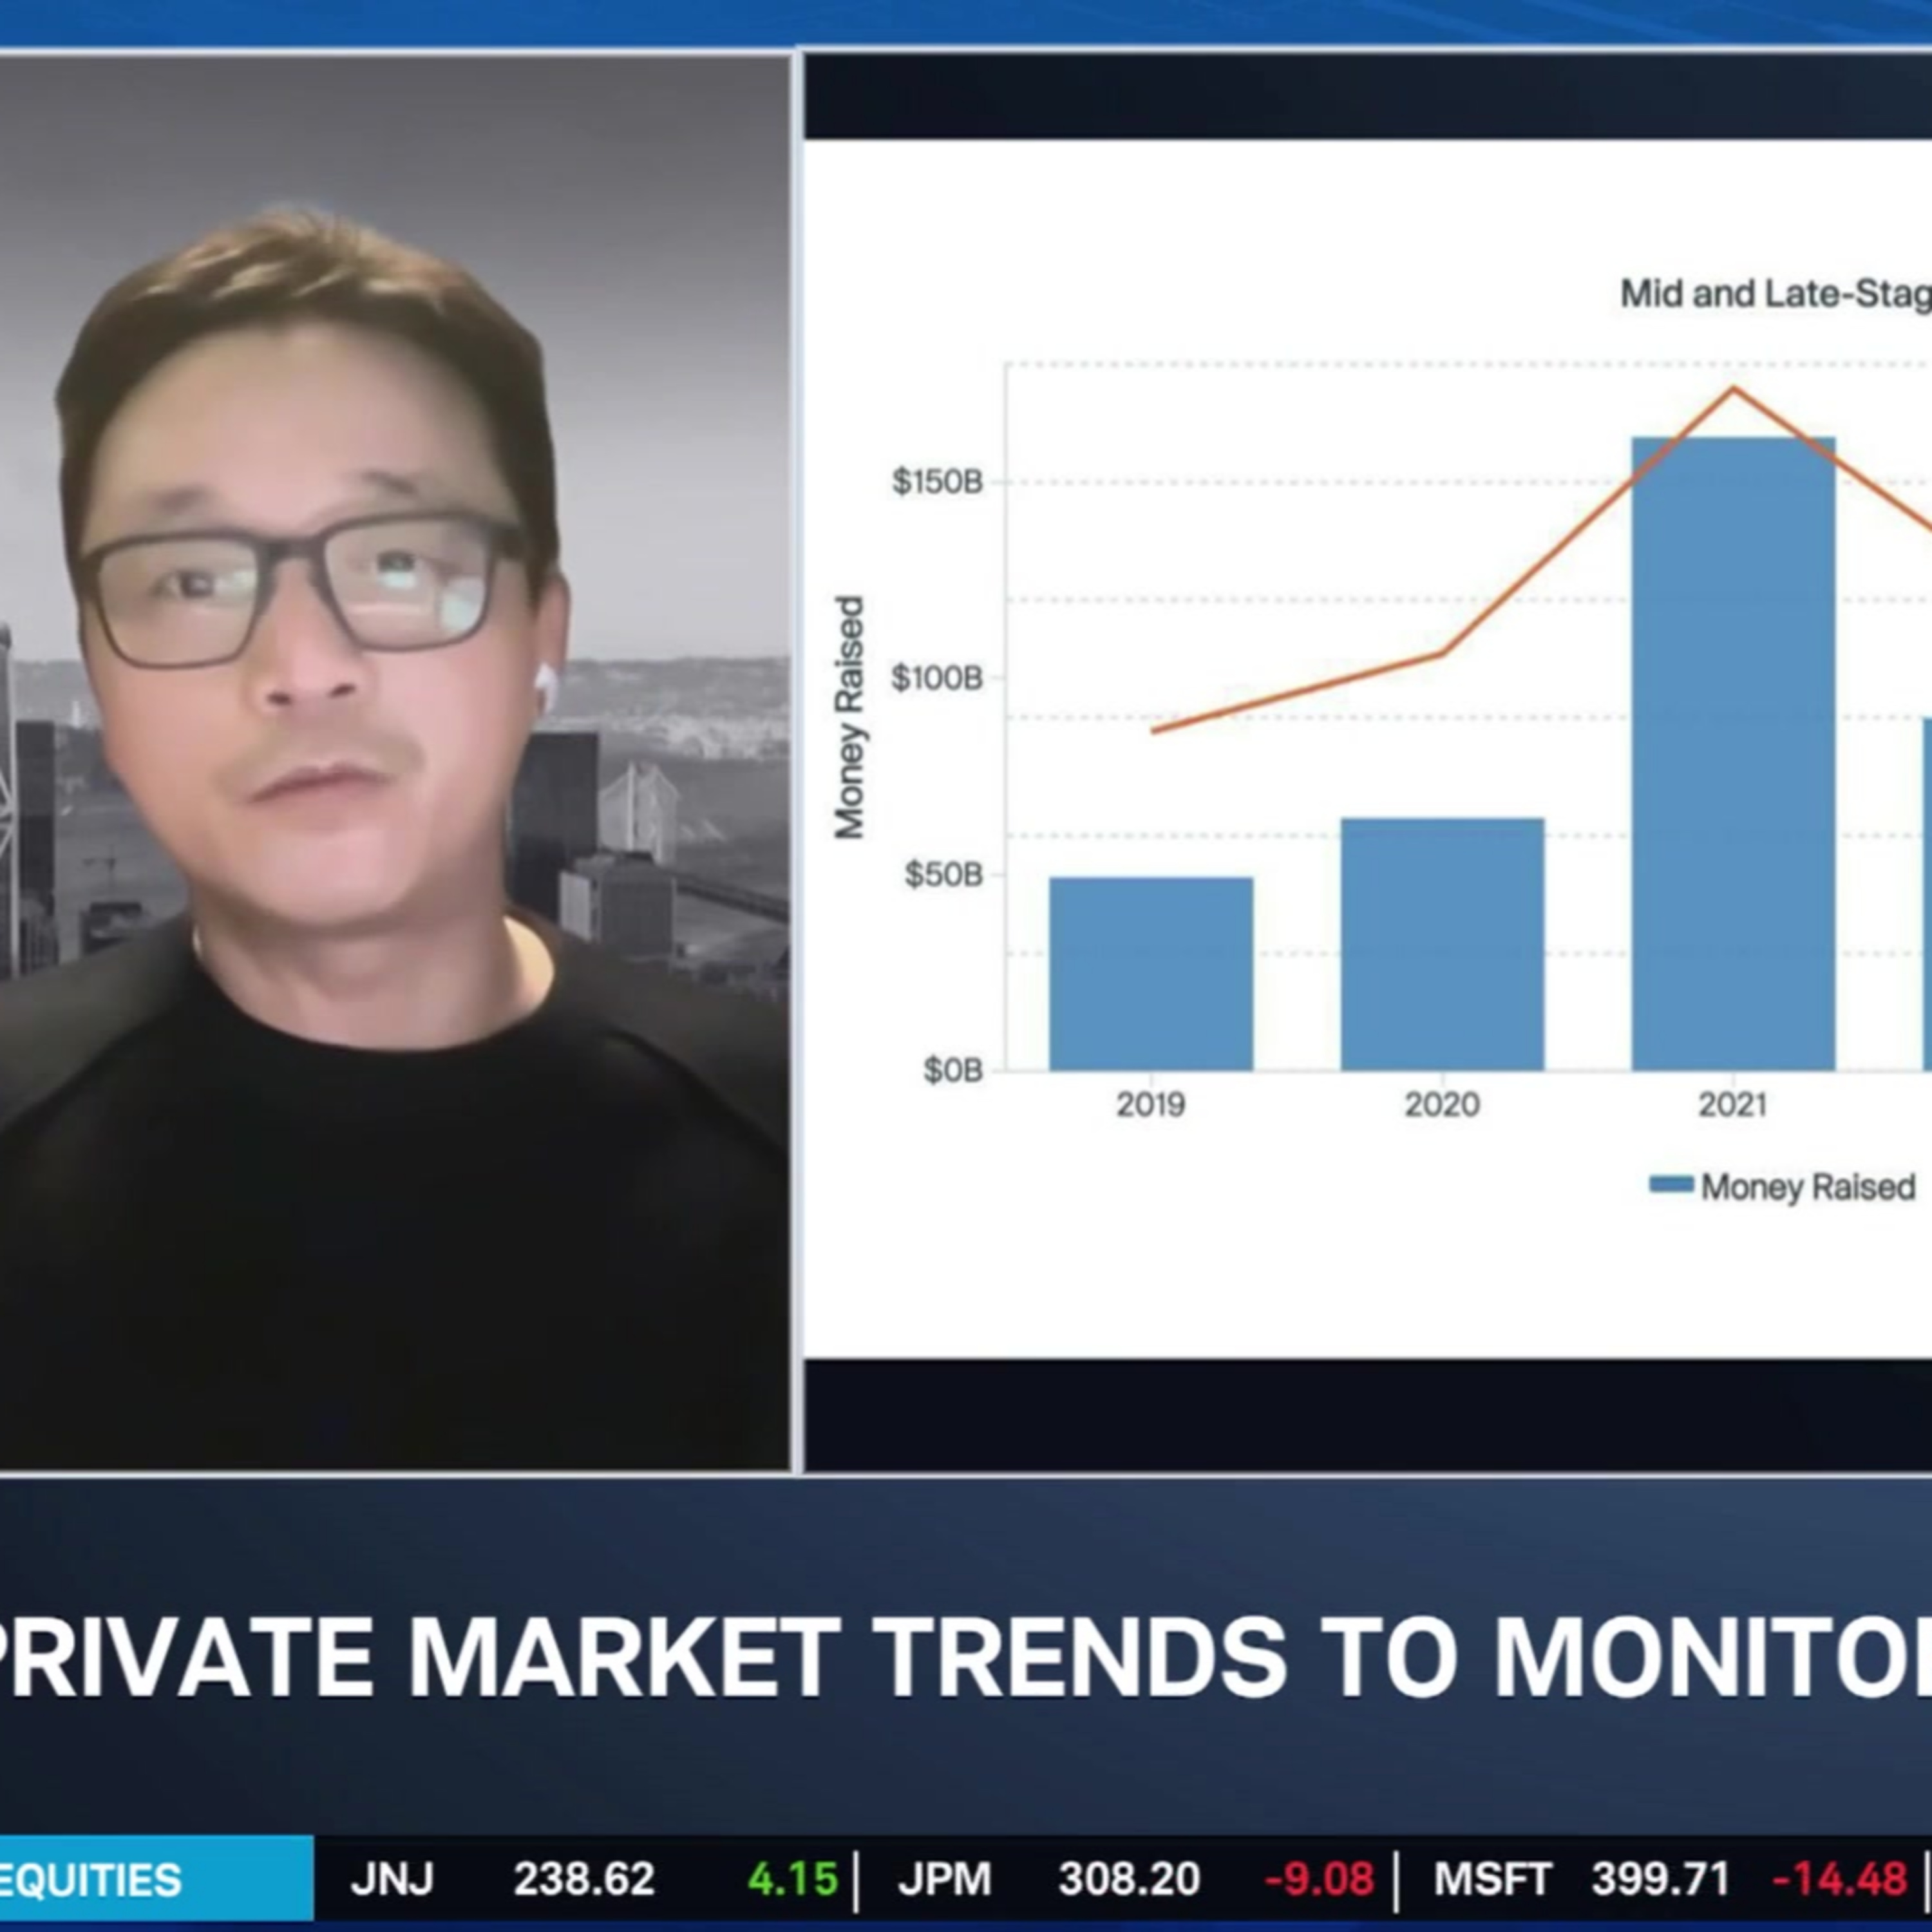Screen dimensions: 1932x1932
Task: Click the green 4.15 price change
Action: (x=792, y=1880)
